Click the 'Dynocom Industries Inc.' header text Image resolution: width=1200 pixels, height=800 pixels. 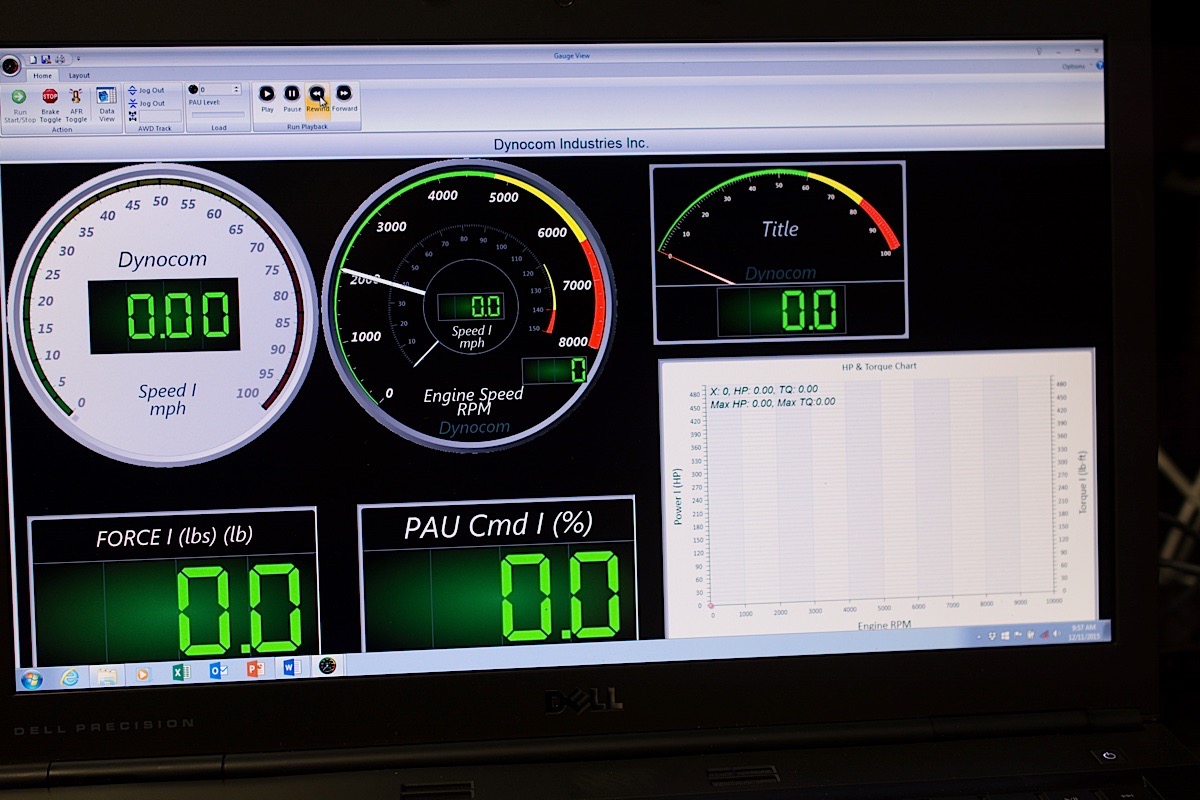pyautogui.click(x=571, y=144)
